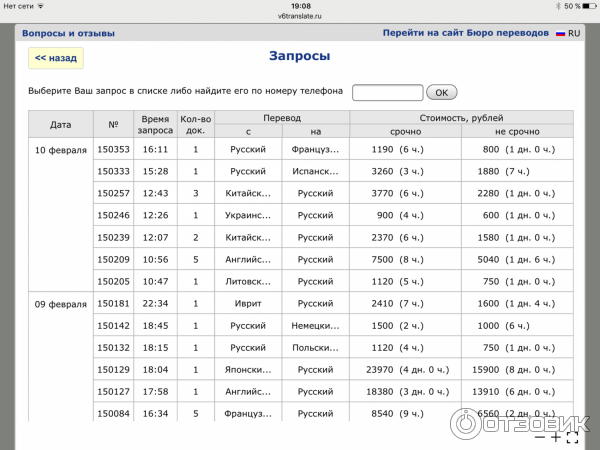Select request number 150129
The height and width of the screenshot is (450, 600).
[113, 369]
